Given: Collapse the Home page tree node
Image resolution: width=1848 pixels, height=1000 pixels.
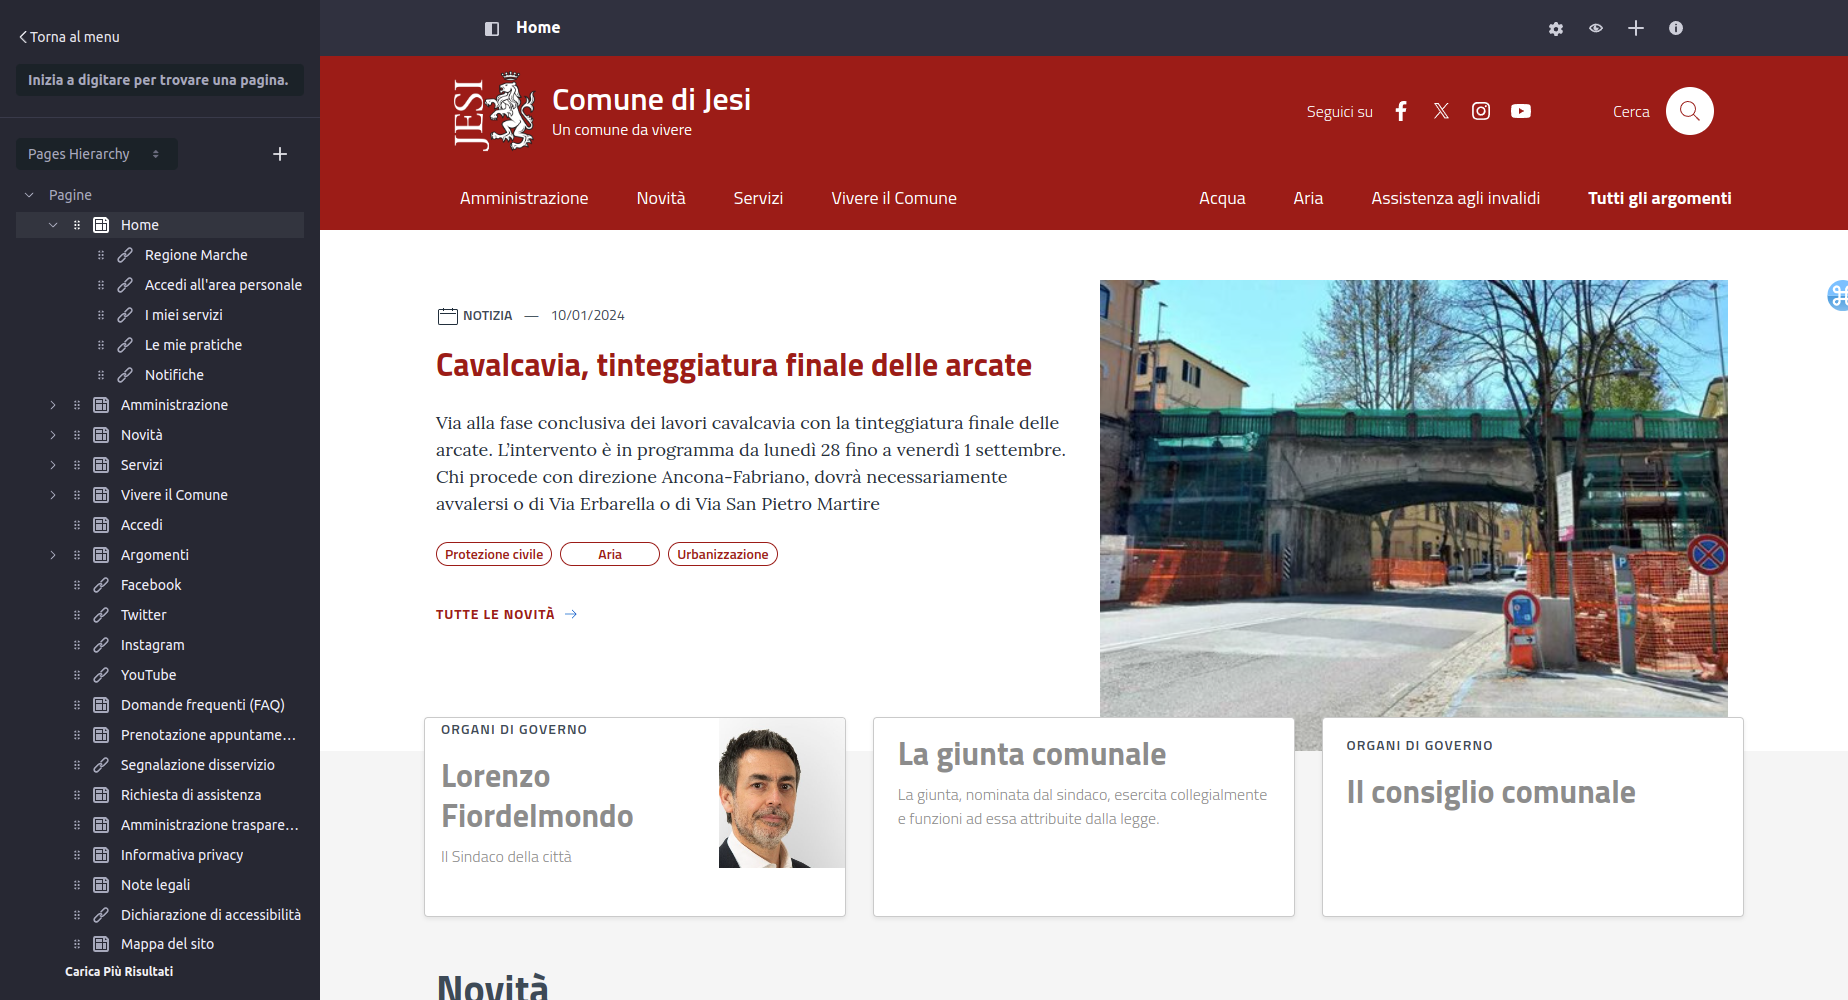Looking at the screenshot, I should 53,225.
